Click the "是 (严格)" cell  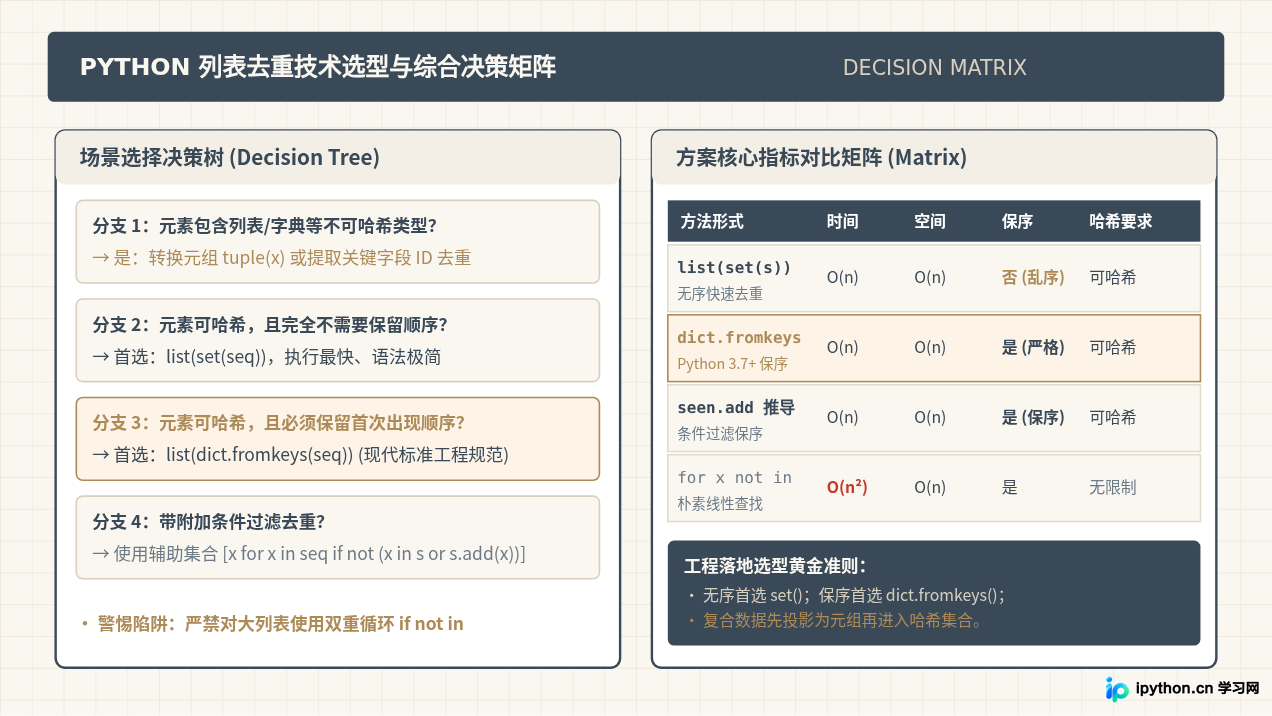point(1033,348)
